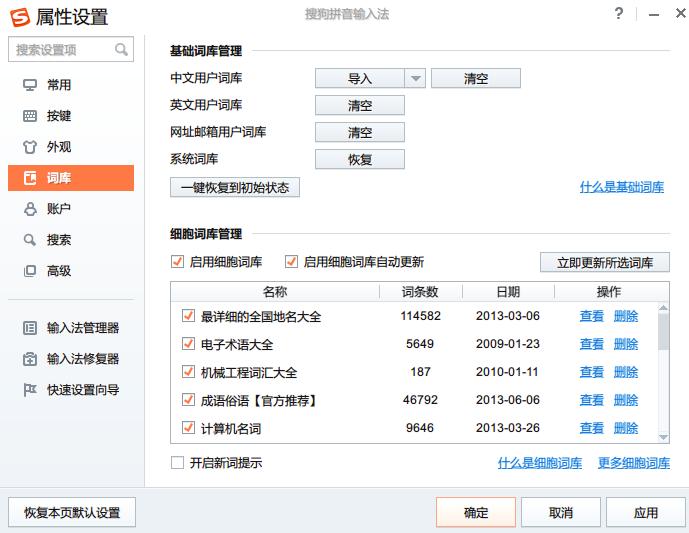
Task: Click 一键恢复到初始状态 button
Action: point(235,188)
